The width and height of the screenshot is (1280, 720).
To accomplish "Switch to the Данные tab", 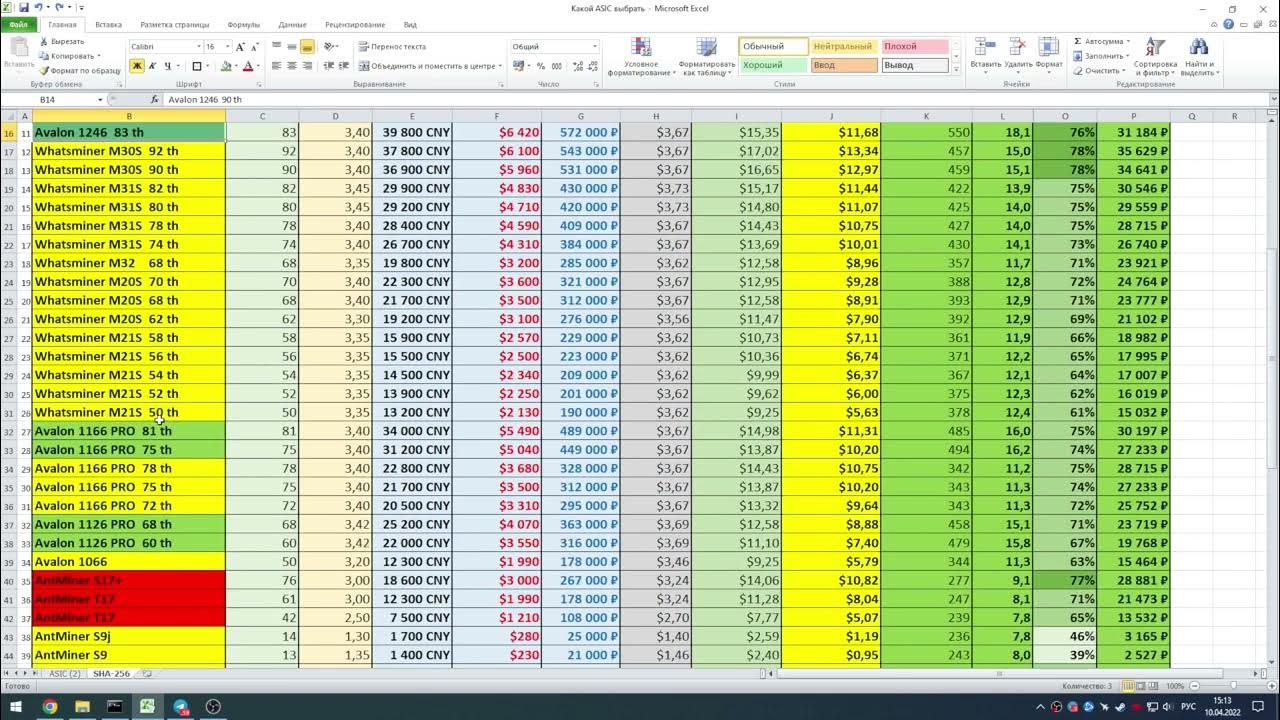I will pyautogui.click(x=293, y=24).
